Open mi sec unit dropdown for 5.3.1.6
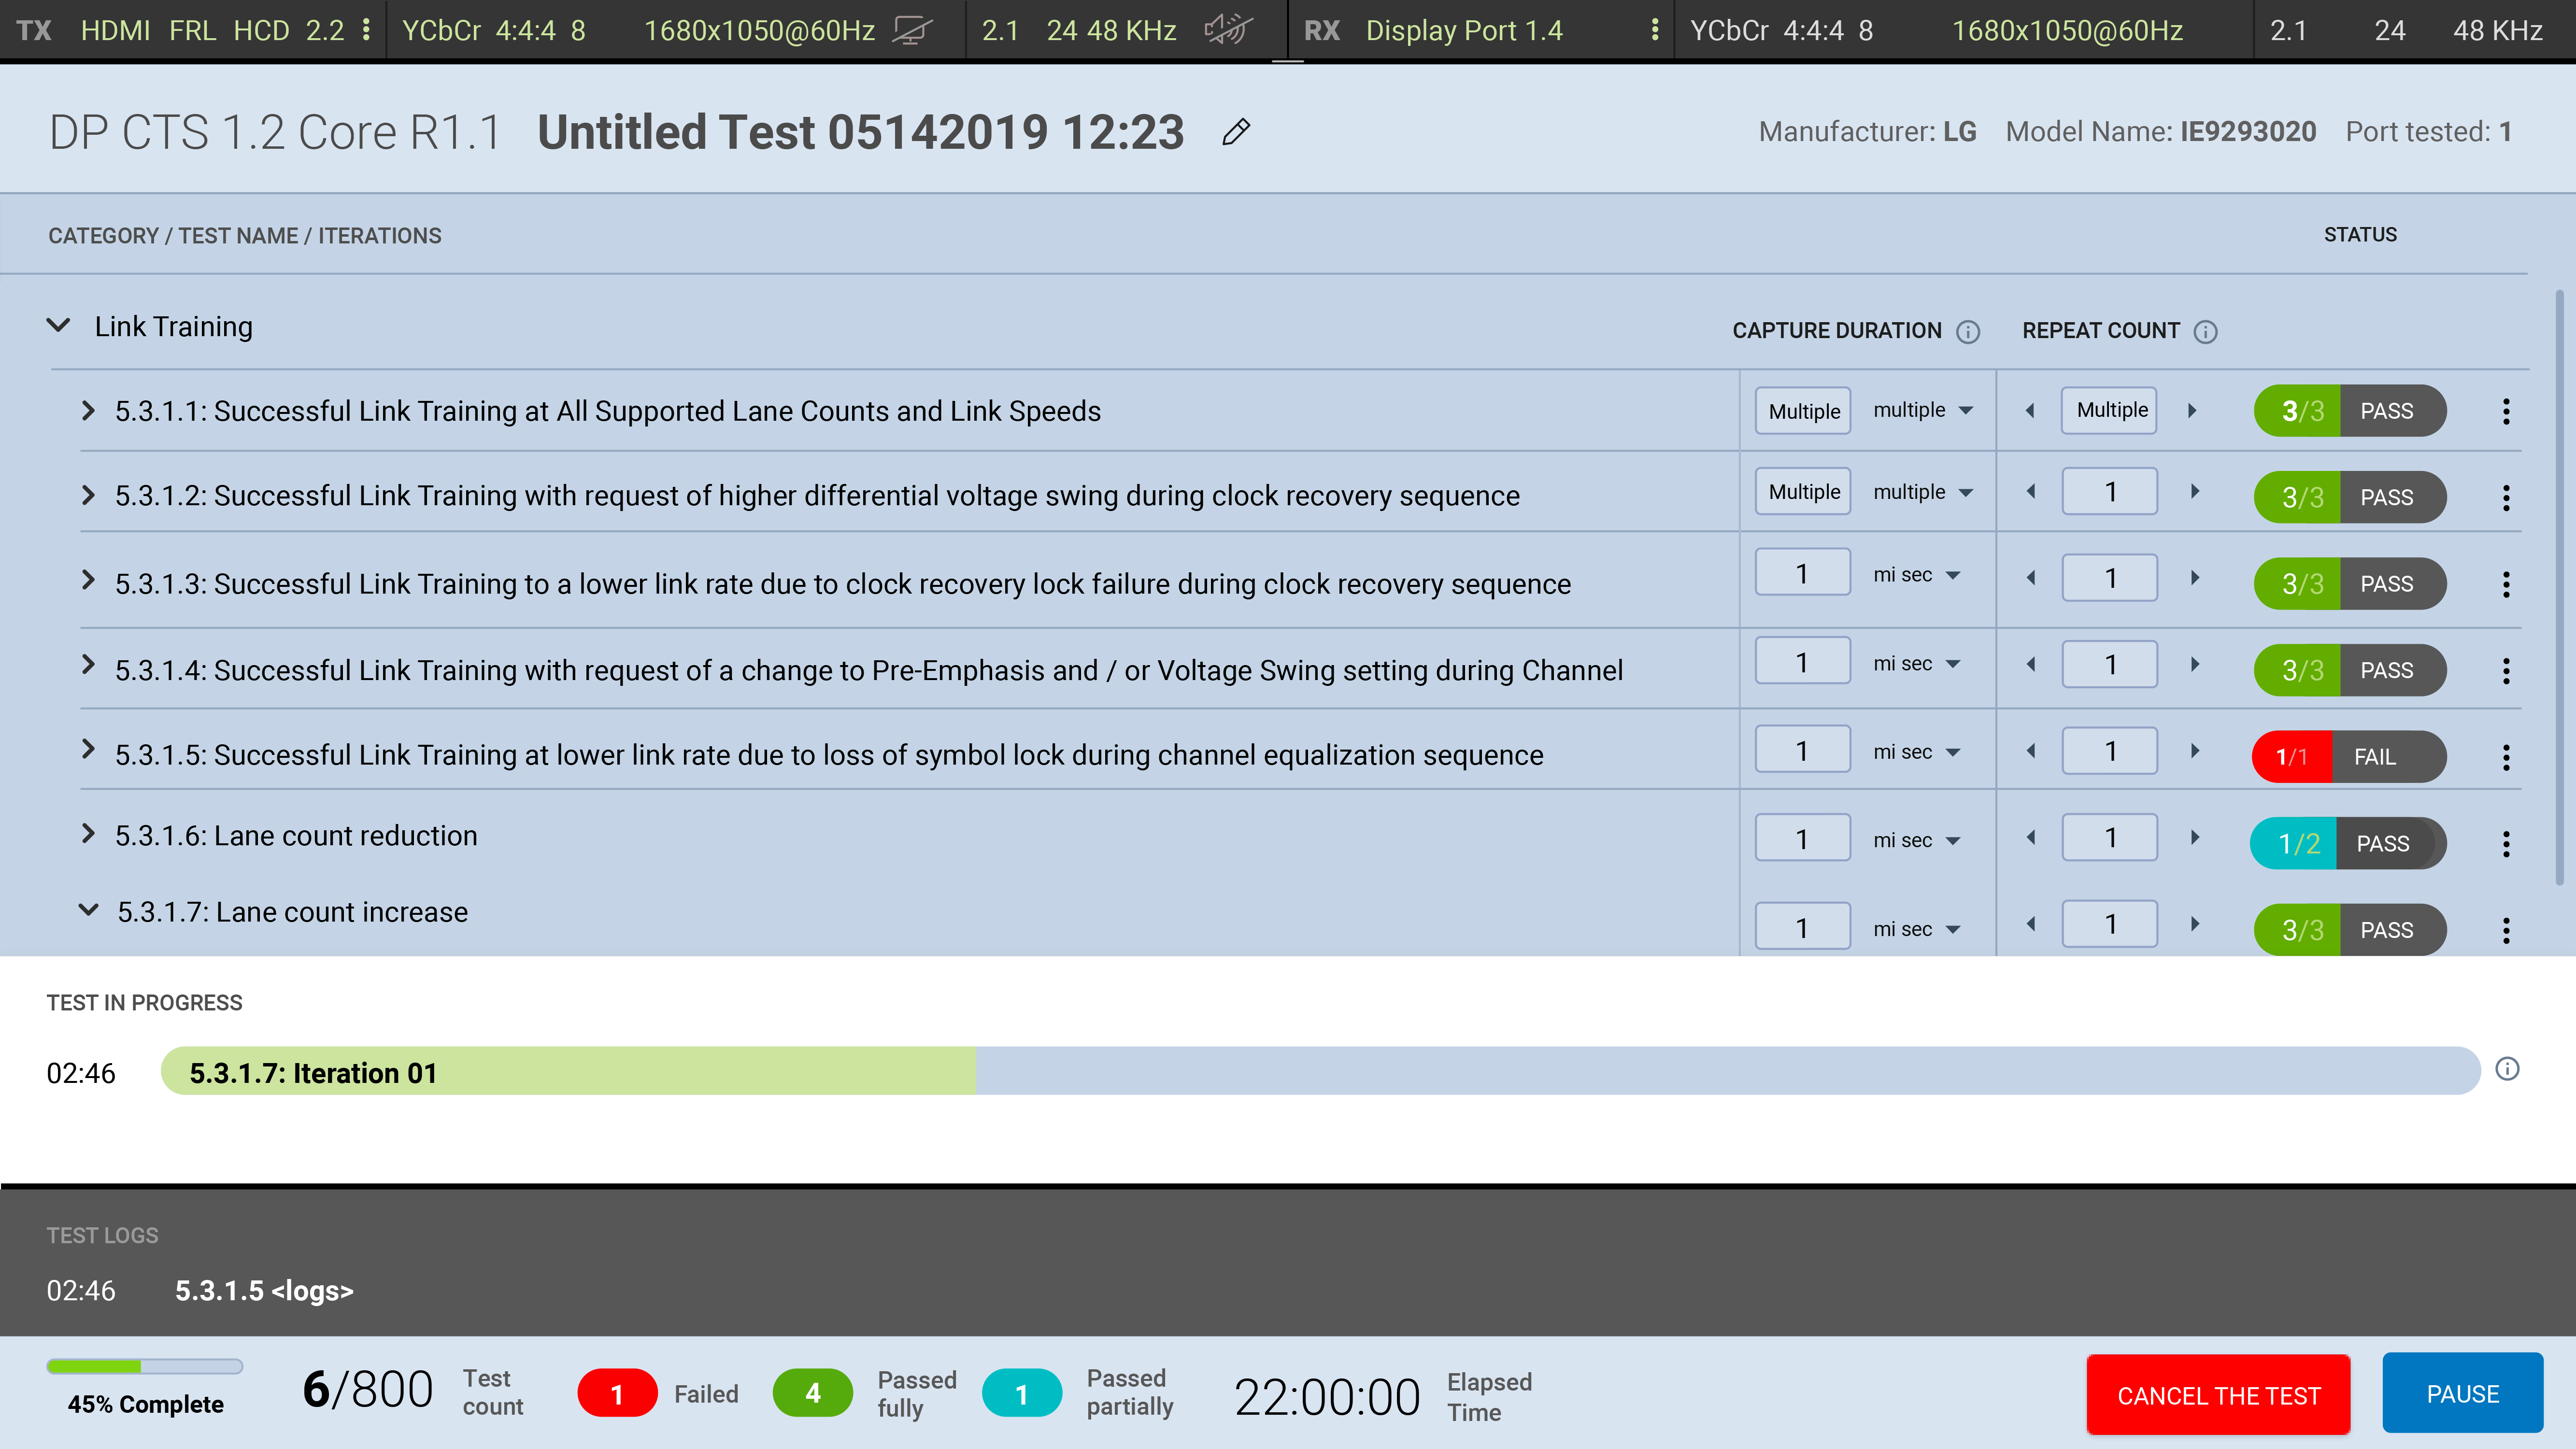2576x1449 pixels. [1917, 840]
